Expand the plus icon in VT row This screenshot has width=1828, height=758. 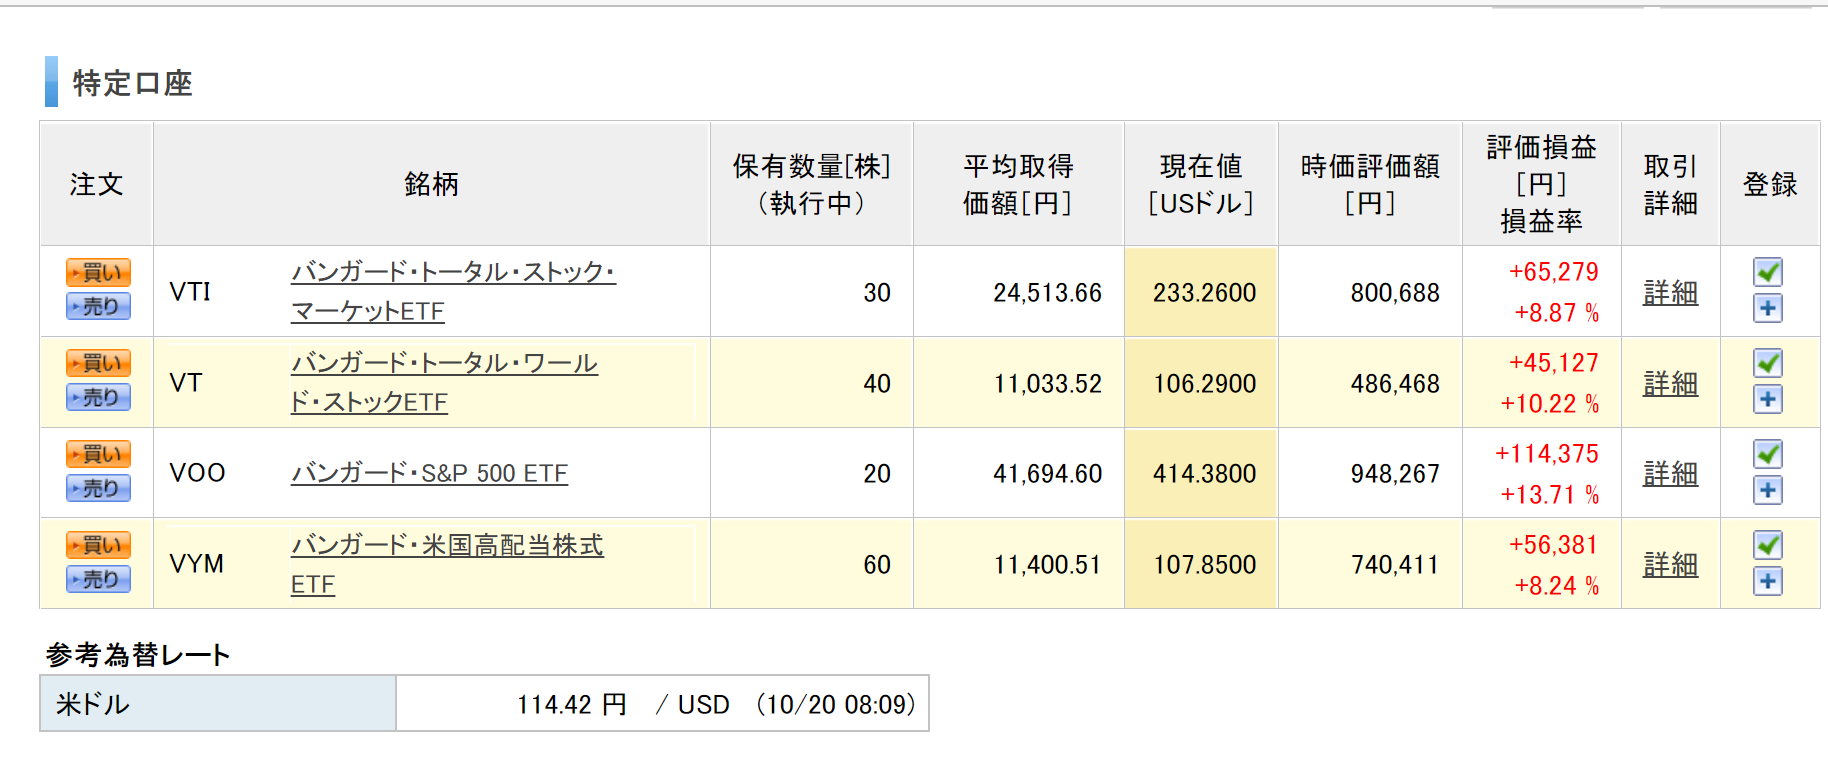click(1768, 399)
